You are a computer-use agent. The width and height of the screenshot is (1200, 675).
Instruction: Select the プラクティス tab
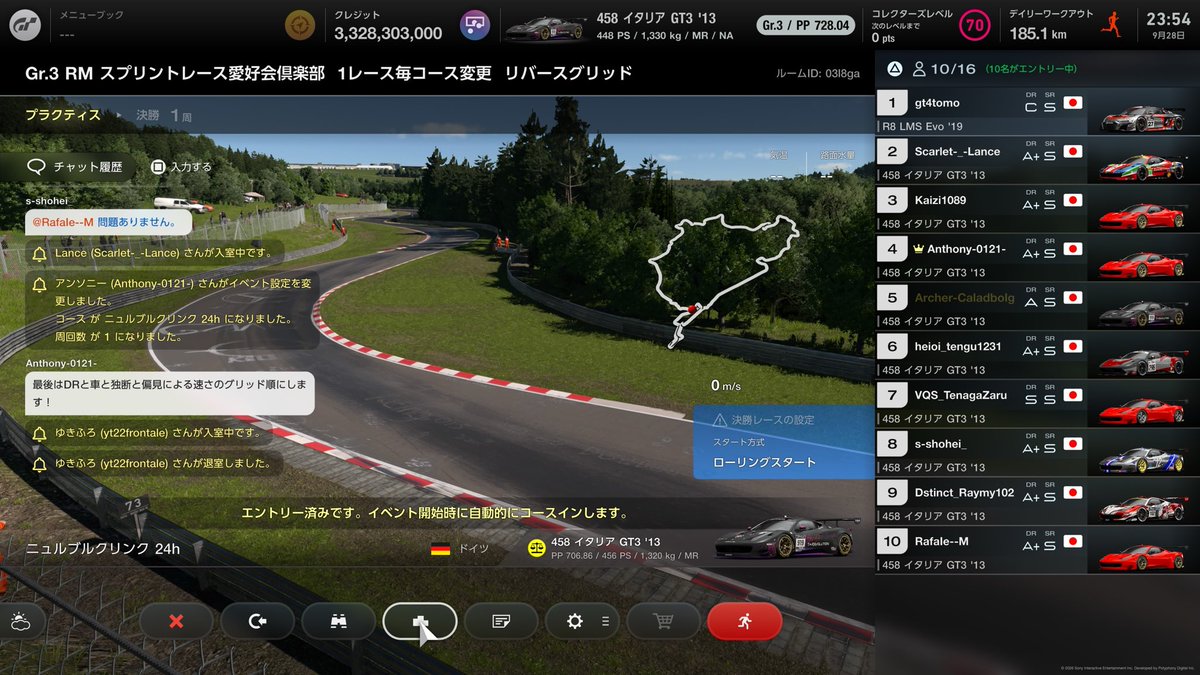click(x=63, y=115)
